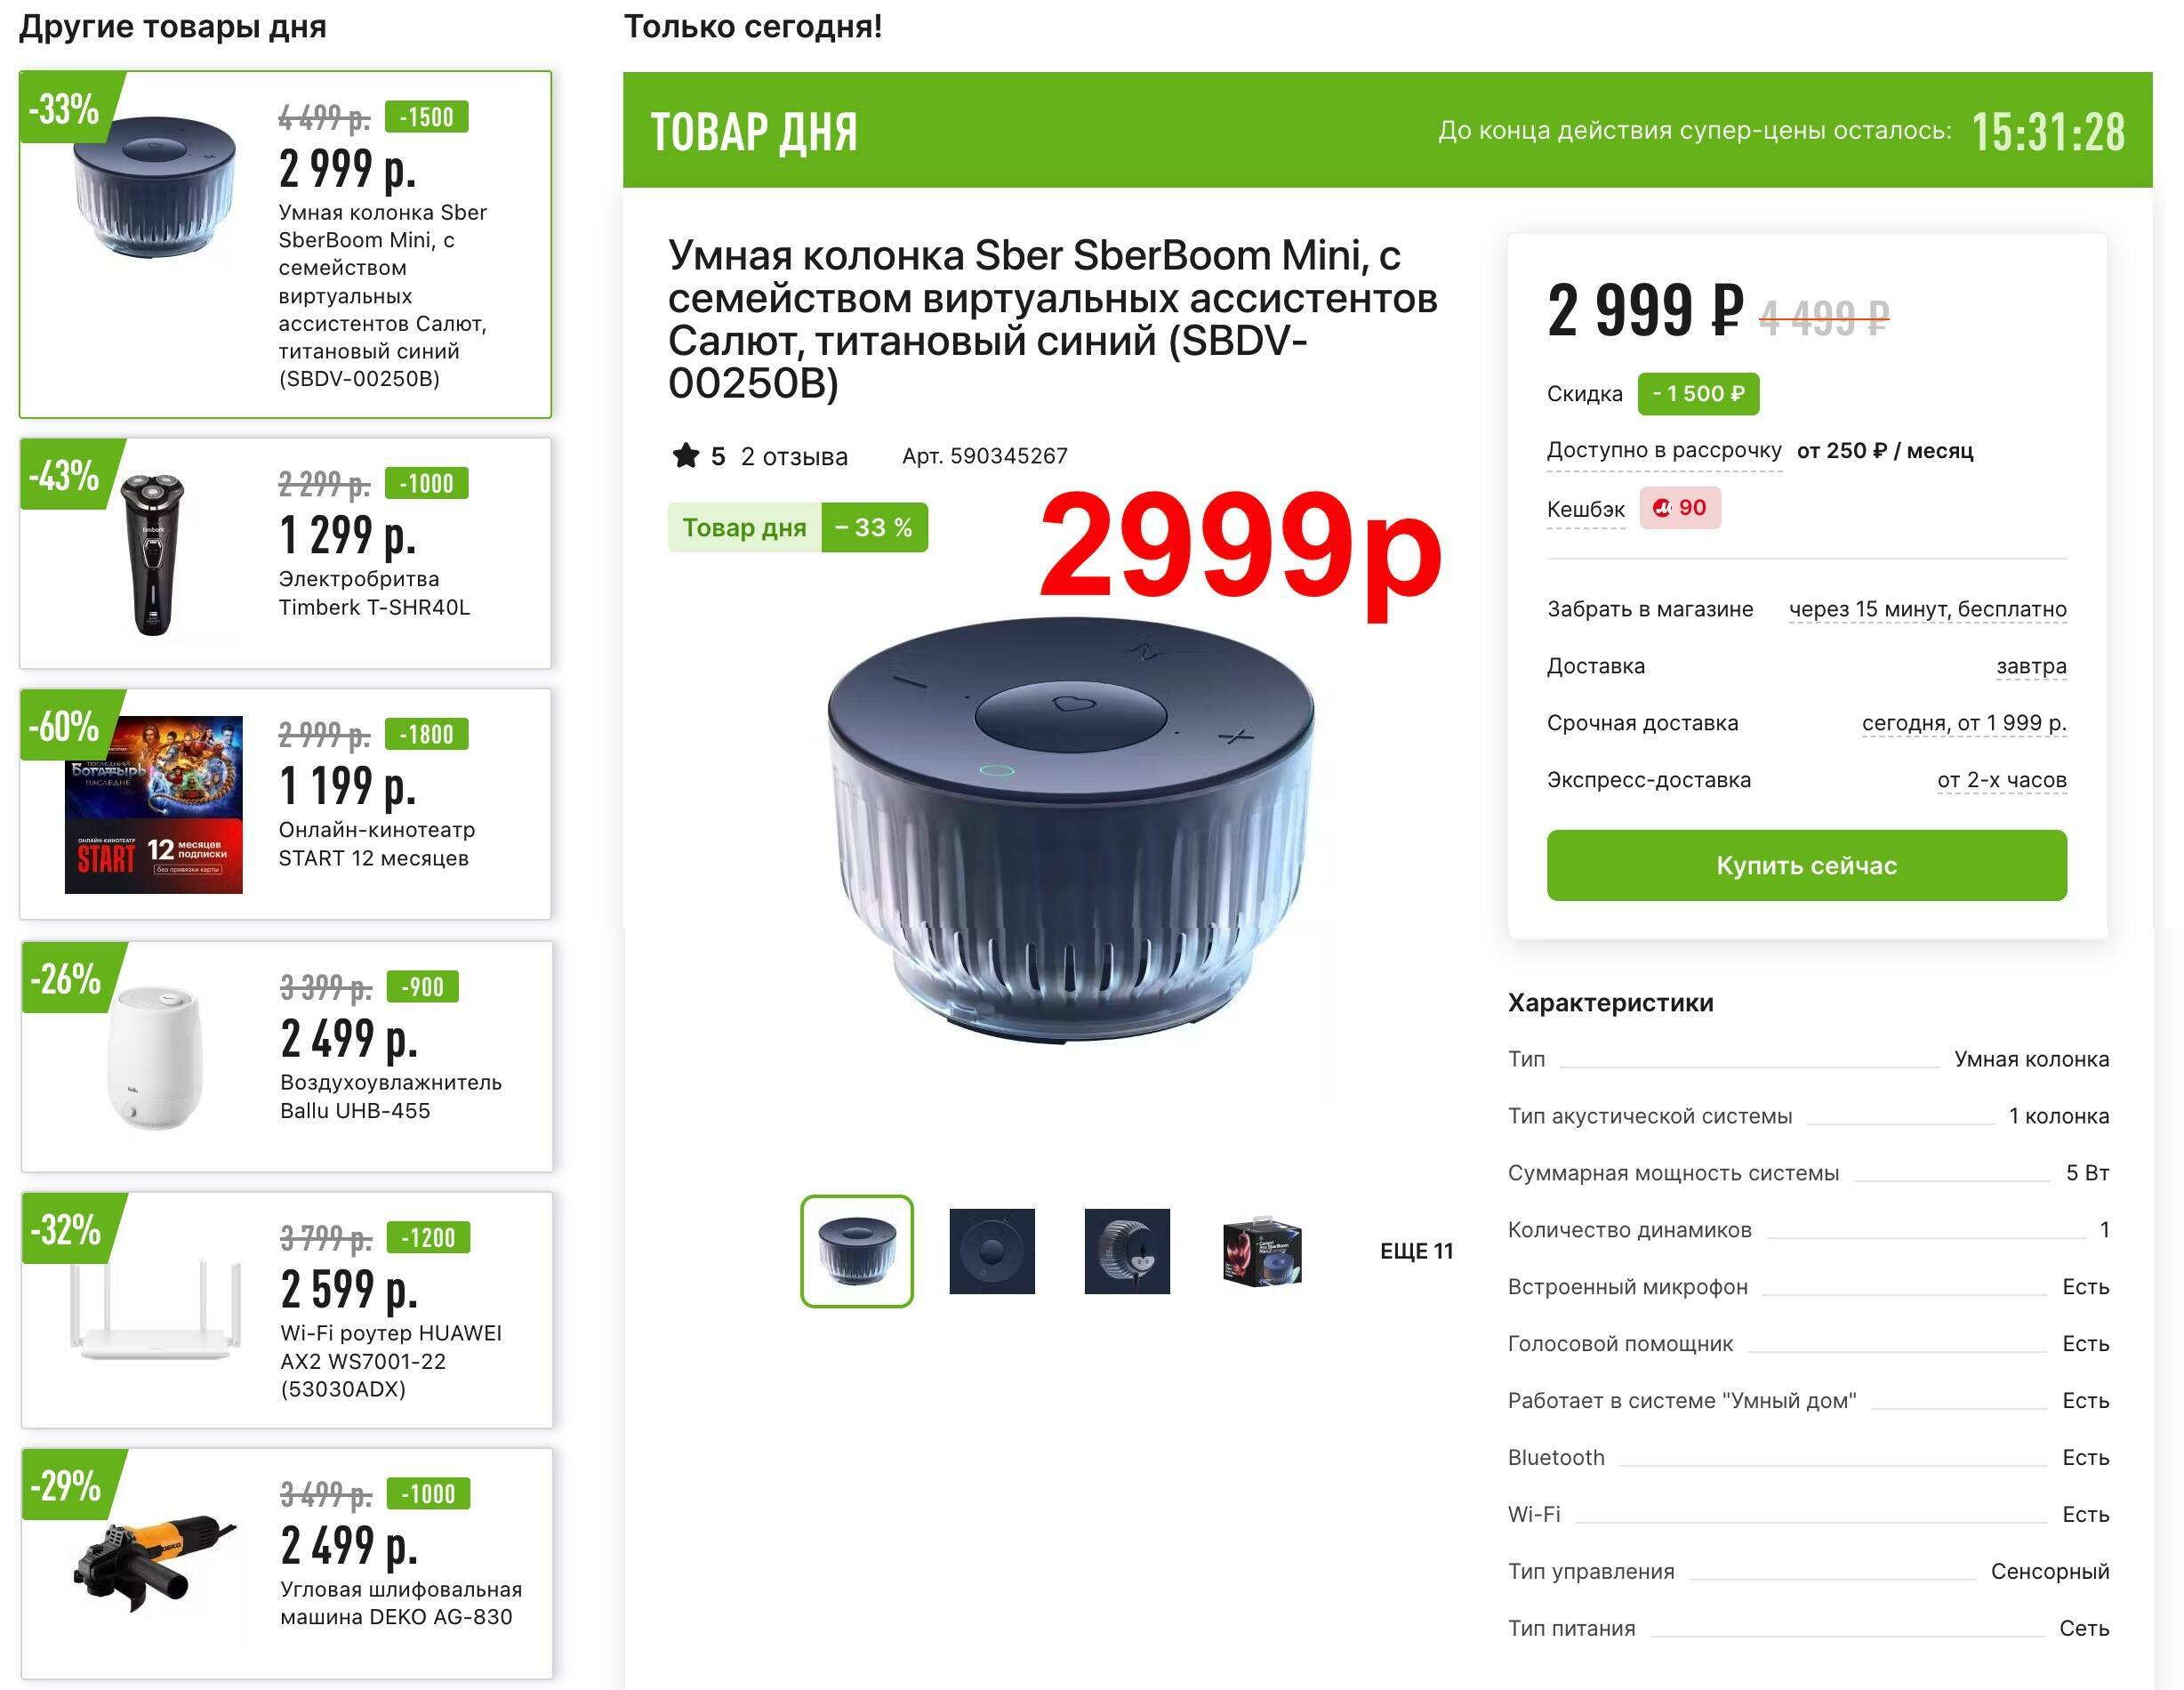Open the Доступно в рассрочку installment details
Viewport: 2184px width, 1690px height.
coord(1664,451)
